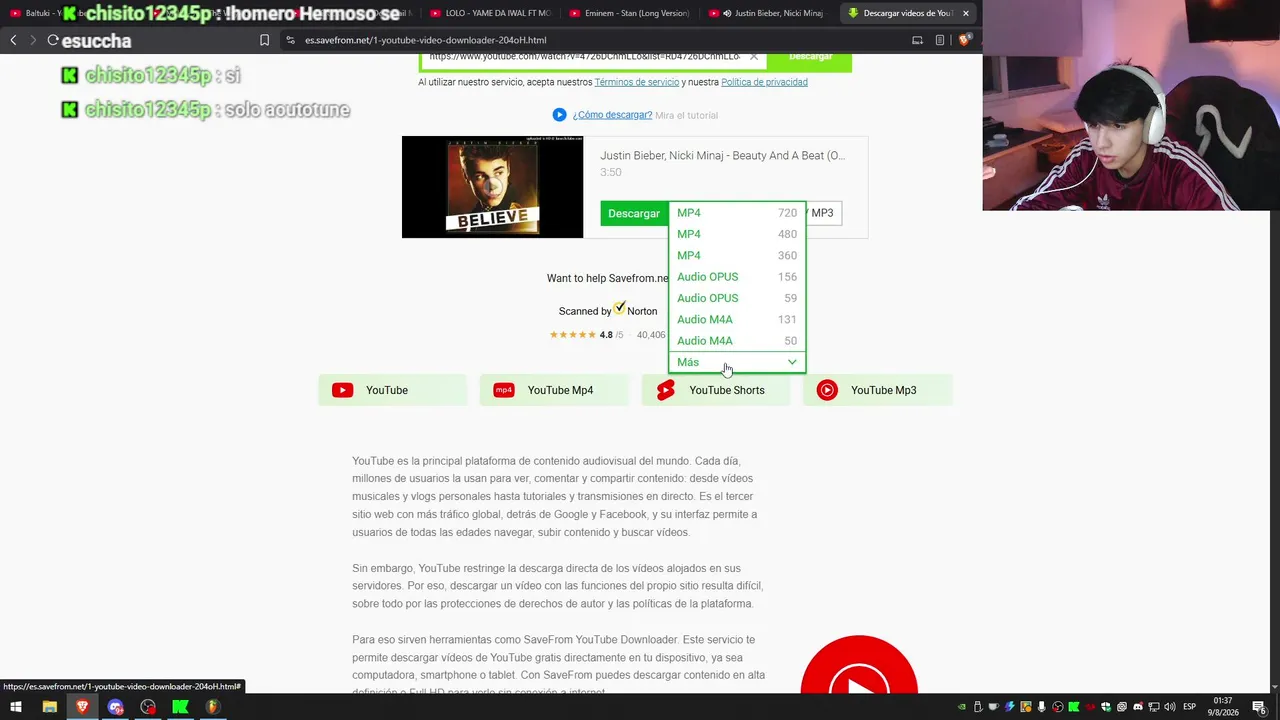Close the Descargar videos tab
The height and width of the screenshot is (720, 1280).
pos(966,13)
